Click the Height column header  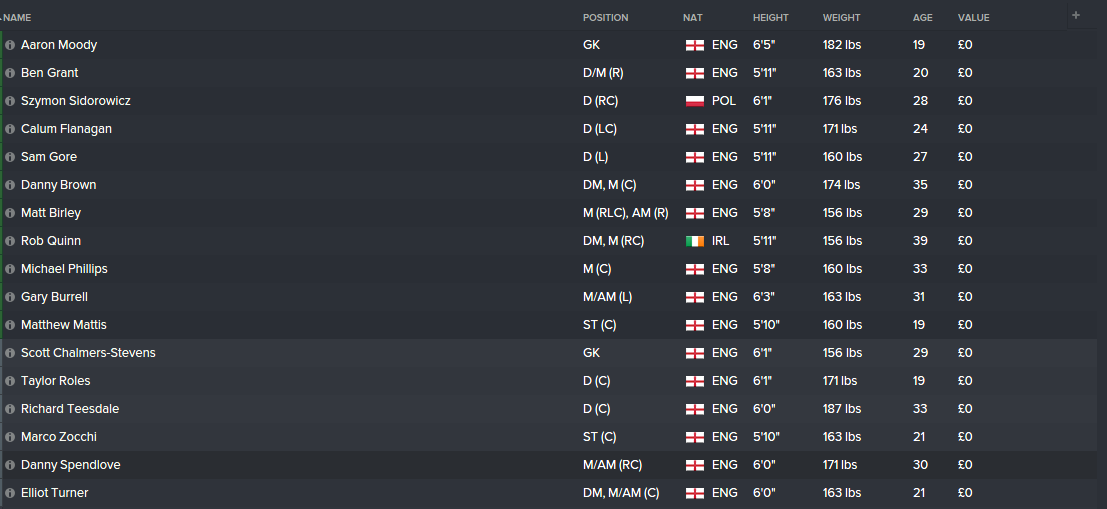[x=770, y=18]
